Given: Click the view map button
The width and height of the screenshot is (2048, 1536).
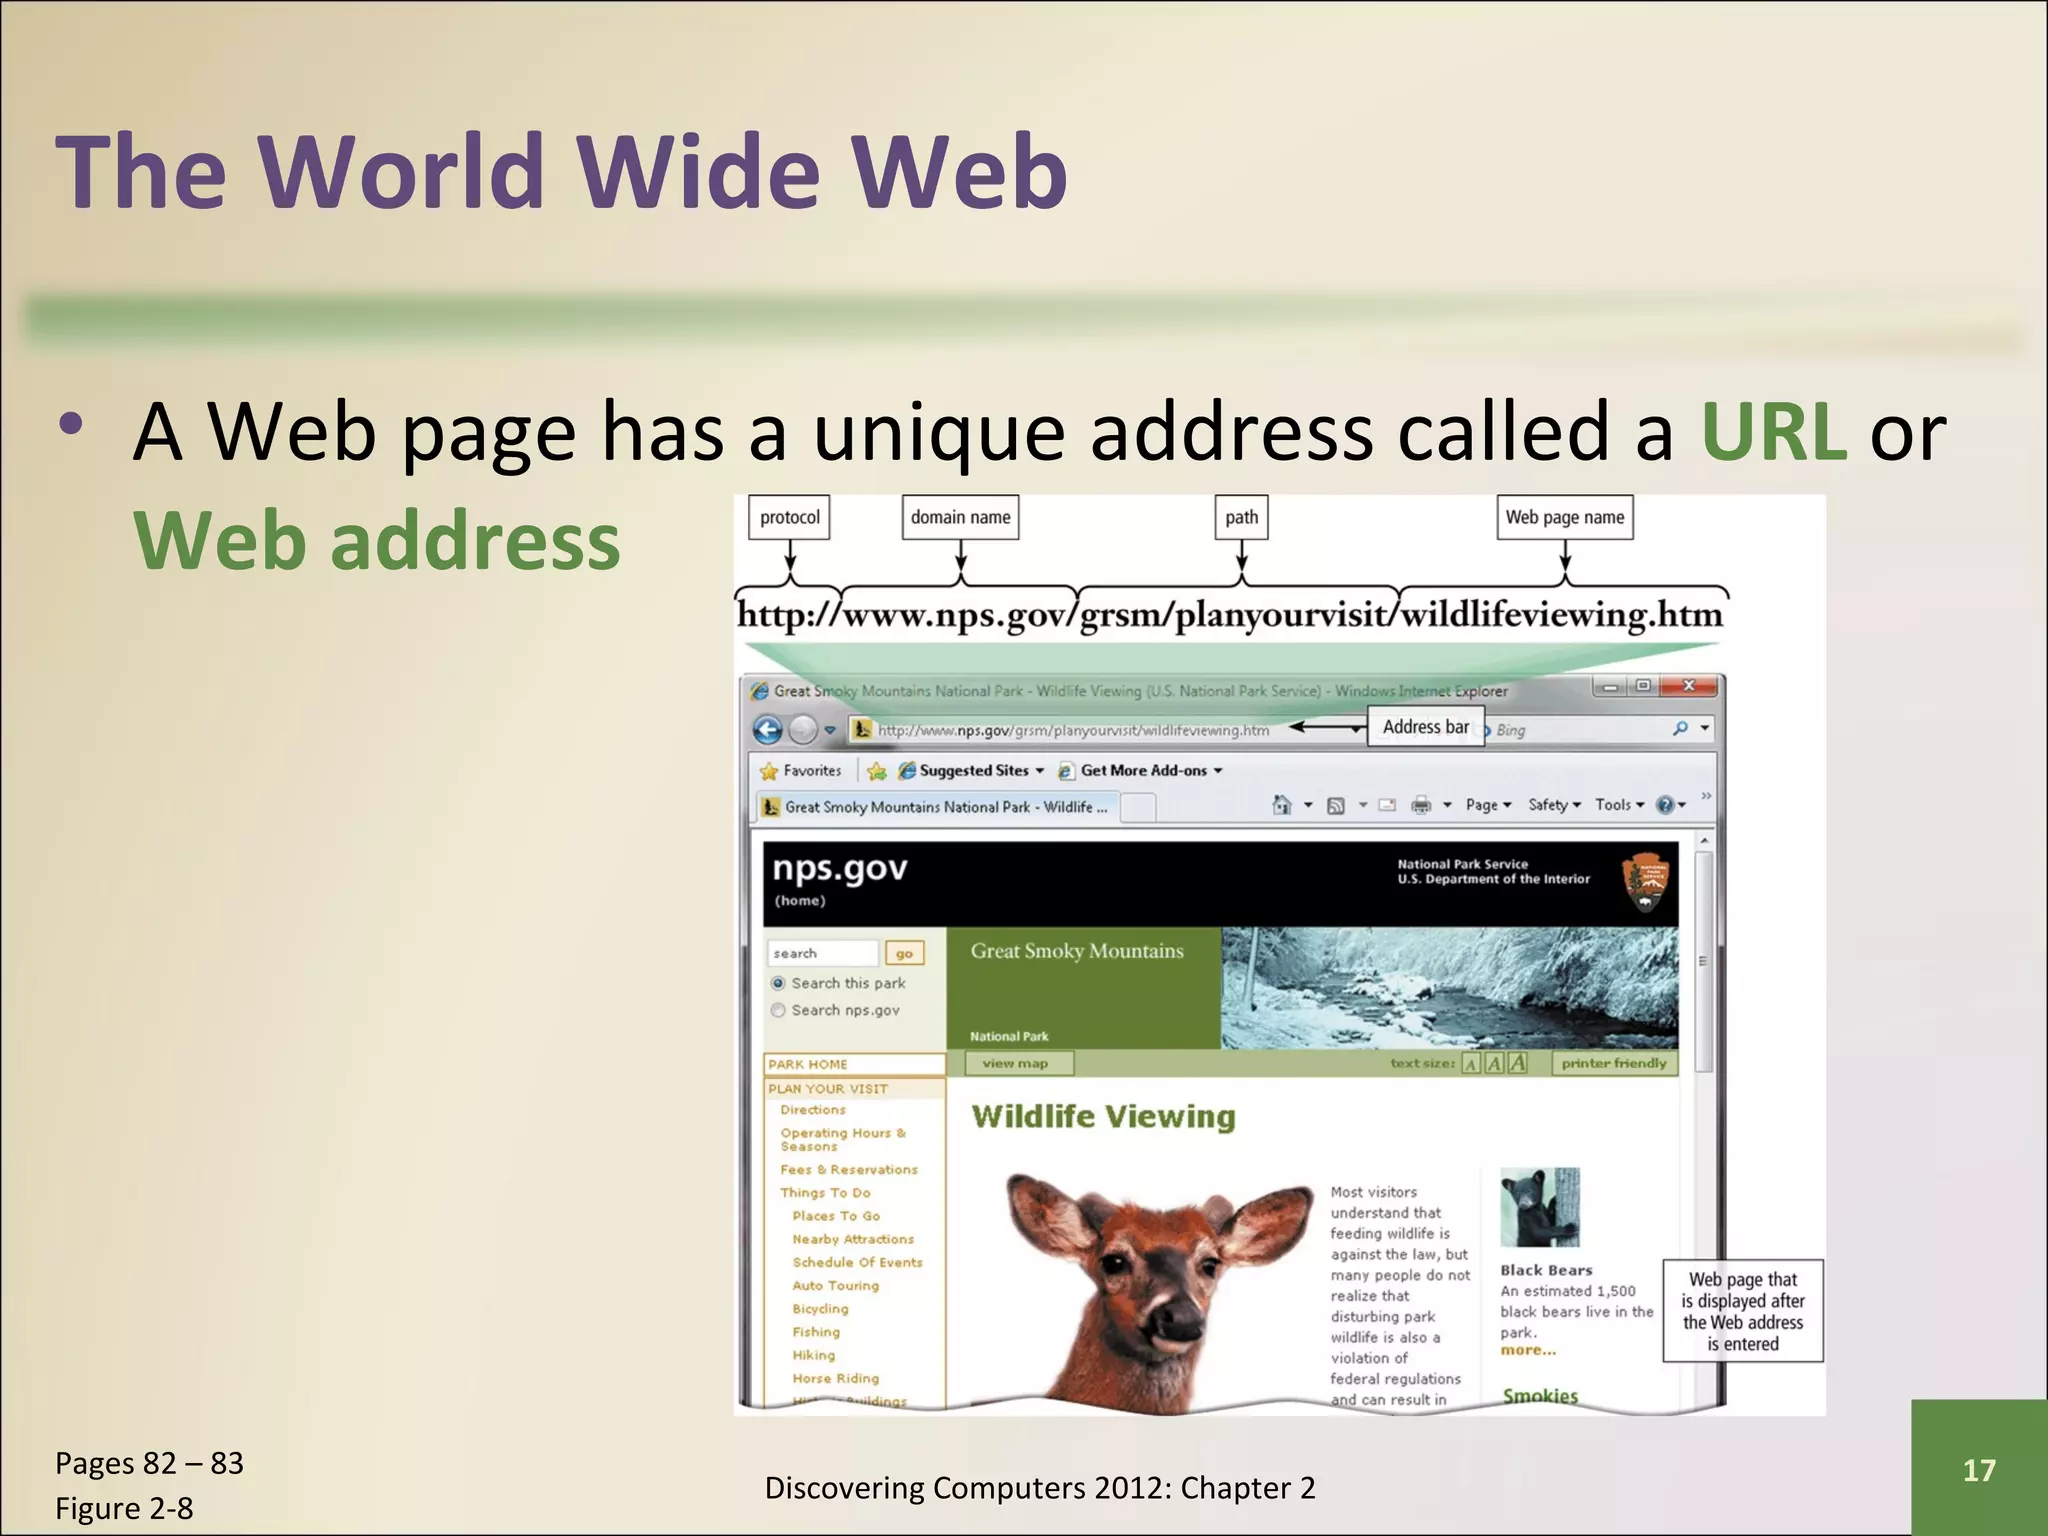Looking at the screenshot, I should click(1019, 1063).
